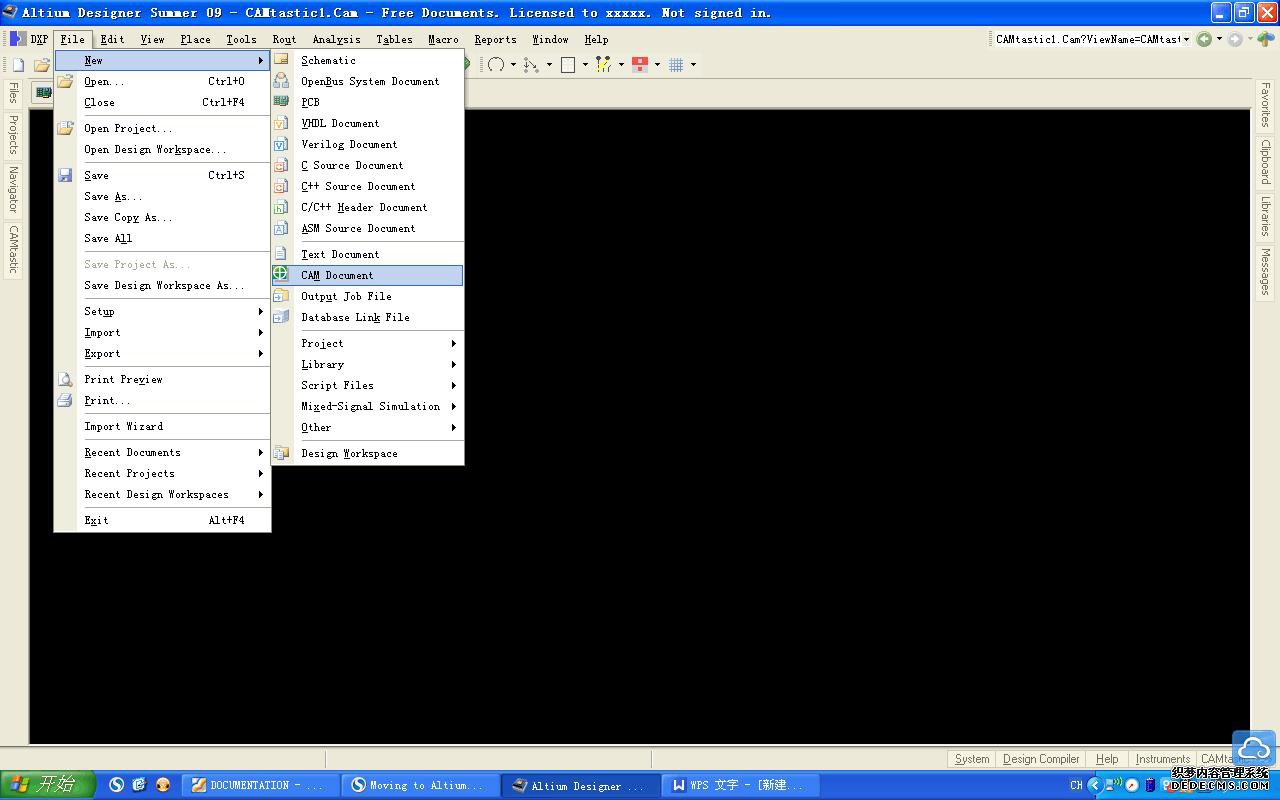Create a new PCB document
Viewport: 1280px width, 800px height.
pos(367,102)
